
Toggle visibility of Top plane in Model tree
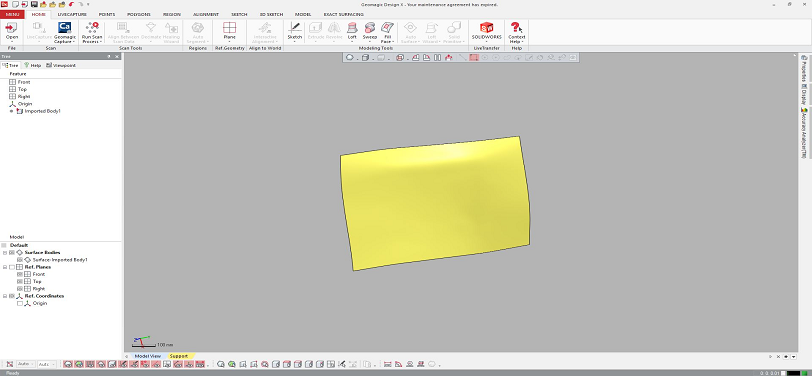(20, 281)
